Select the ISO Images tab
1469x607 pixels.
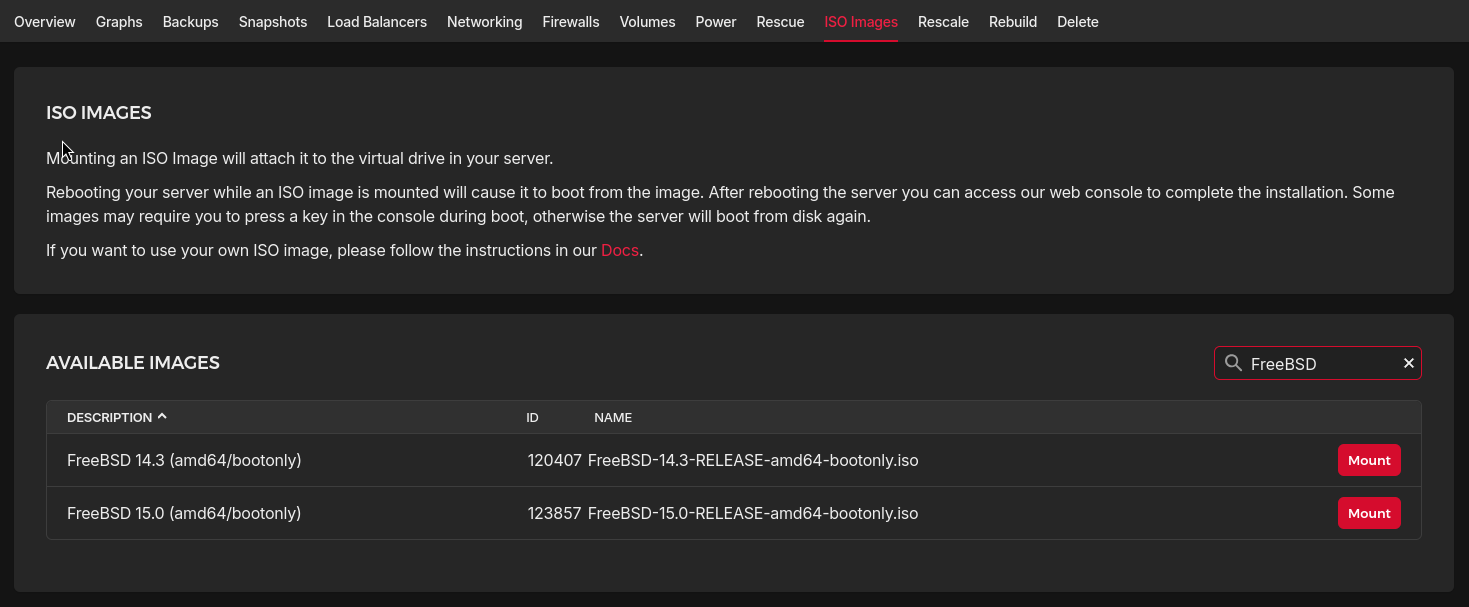[861, 21]
